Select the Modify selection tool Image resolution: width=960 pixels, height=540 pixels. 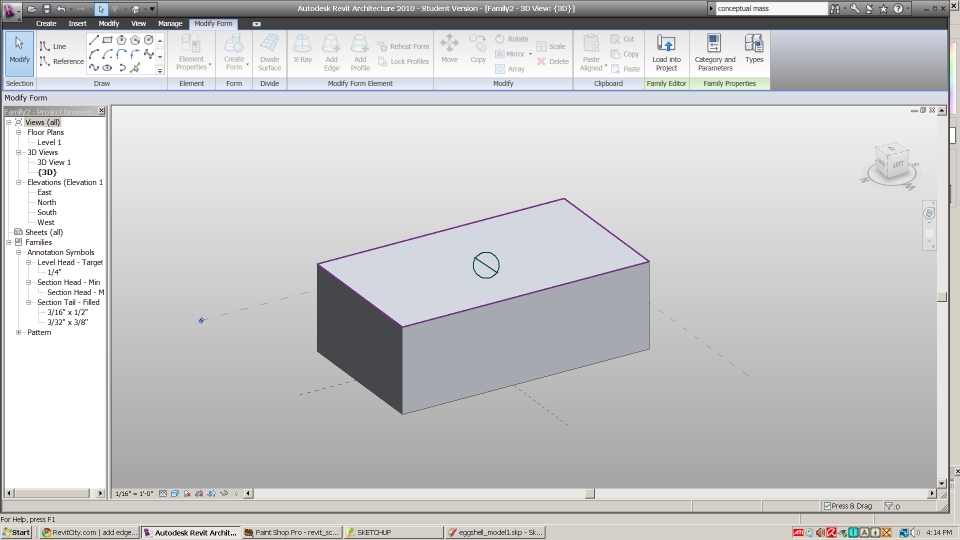19,50
